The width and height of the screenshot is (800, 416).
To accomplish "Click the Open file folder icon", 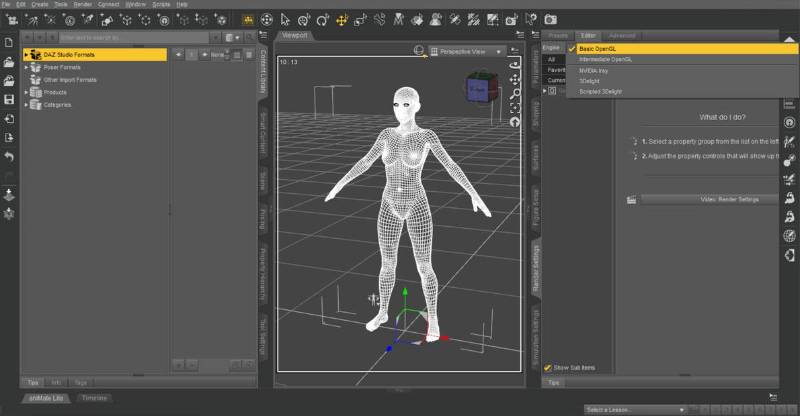I will point(9,62).
